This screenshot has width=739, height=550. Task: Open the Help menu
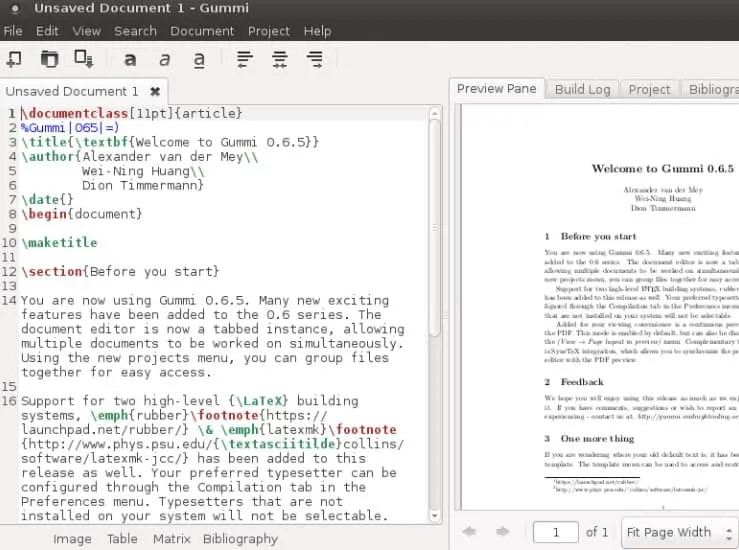click(x=318, y=31)
